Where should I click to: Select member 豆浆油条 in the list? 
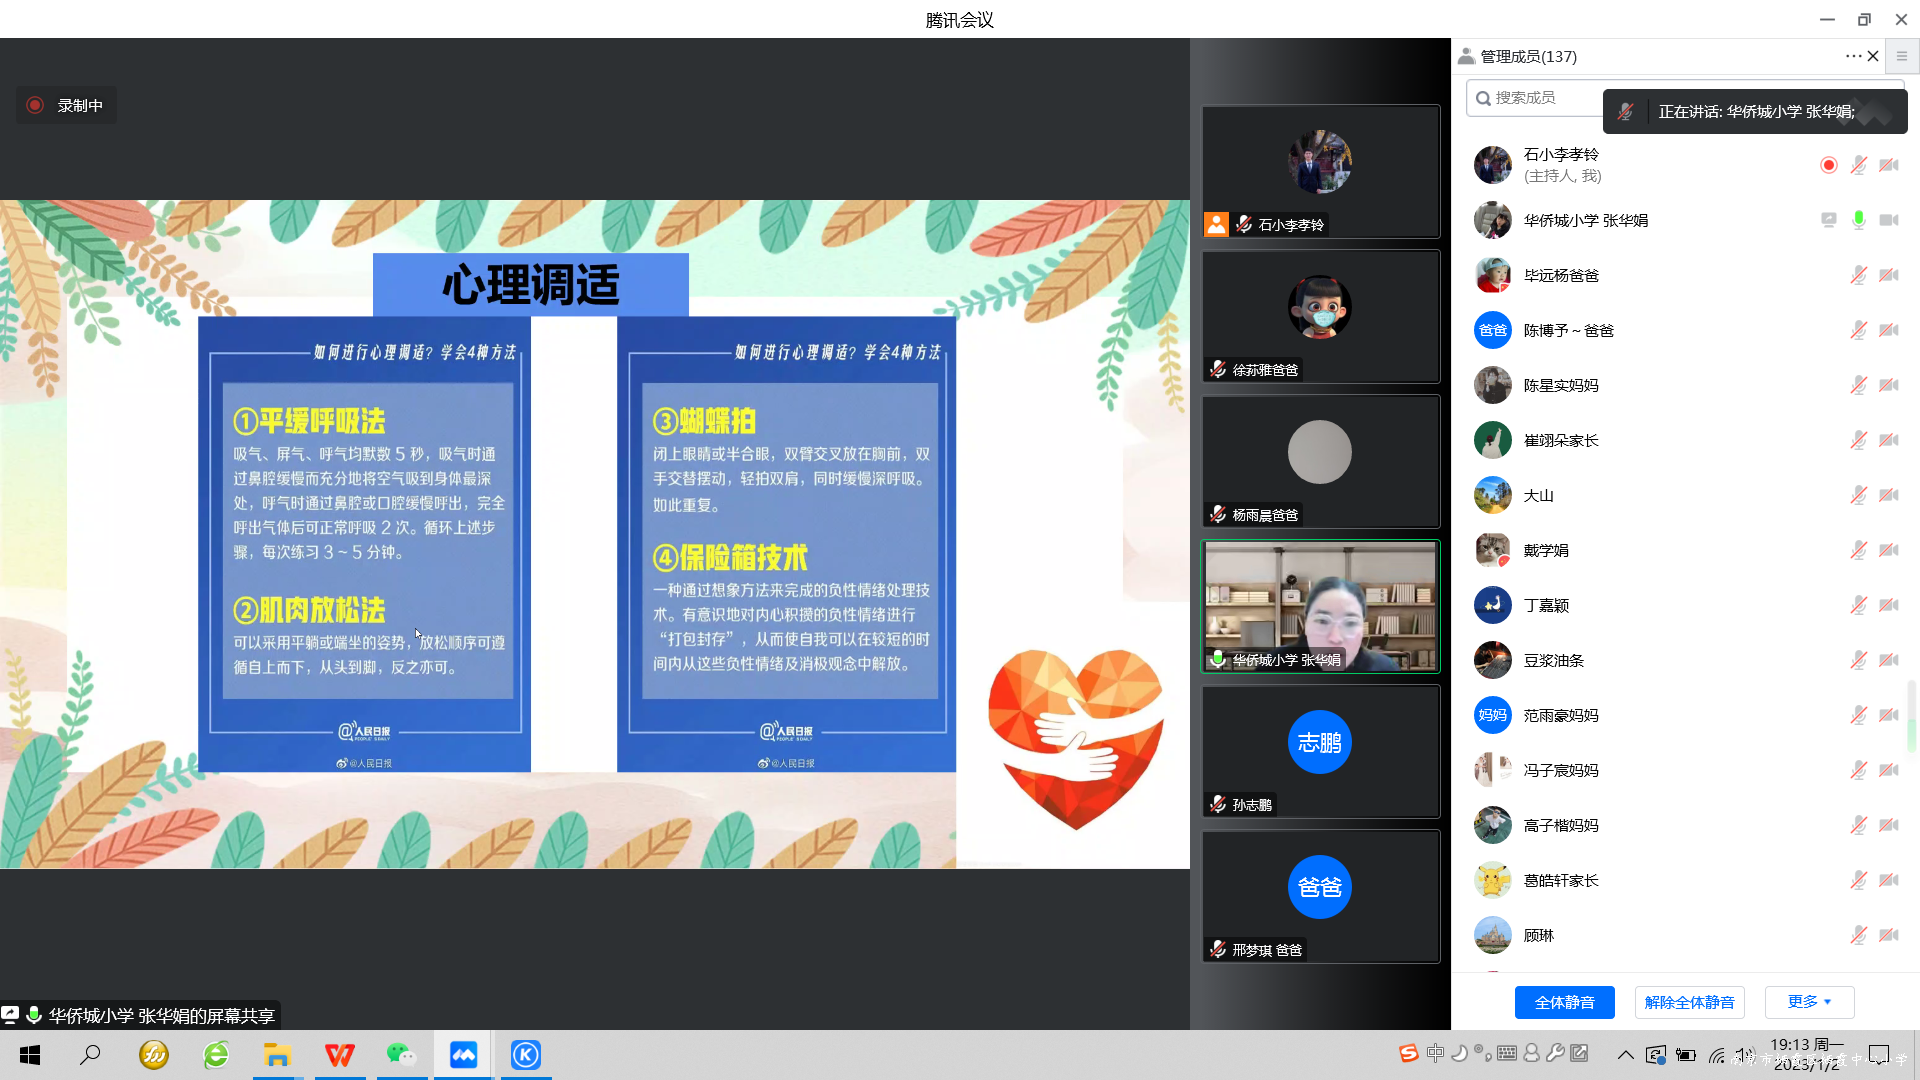[1685, 660]
